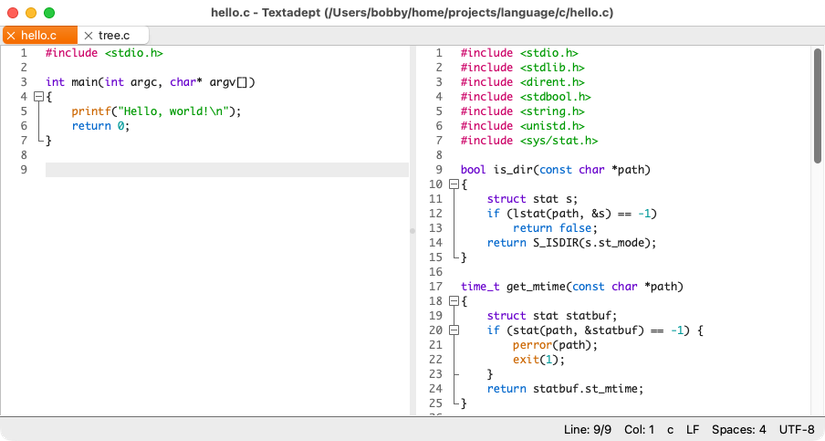The height and width of the screenshot is (441, 825).
Task: Click 'perror(path);' on line 21
Action: click(x=555, y=345)
